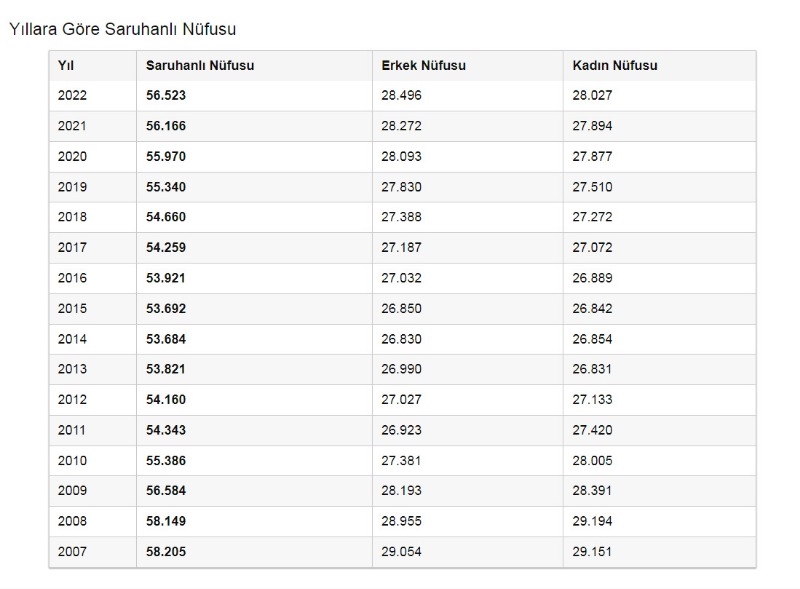This screenshot has height=589, width=800.
Task: Click the Erkek Nüfusu column header
Action: pyautogui.click(x=423, y=66)
